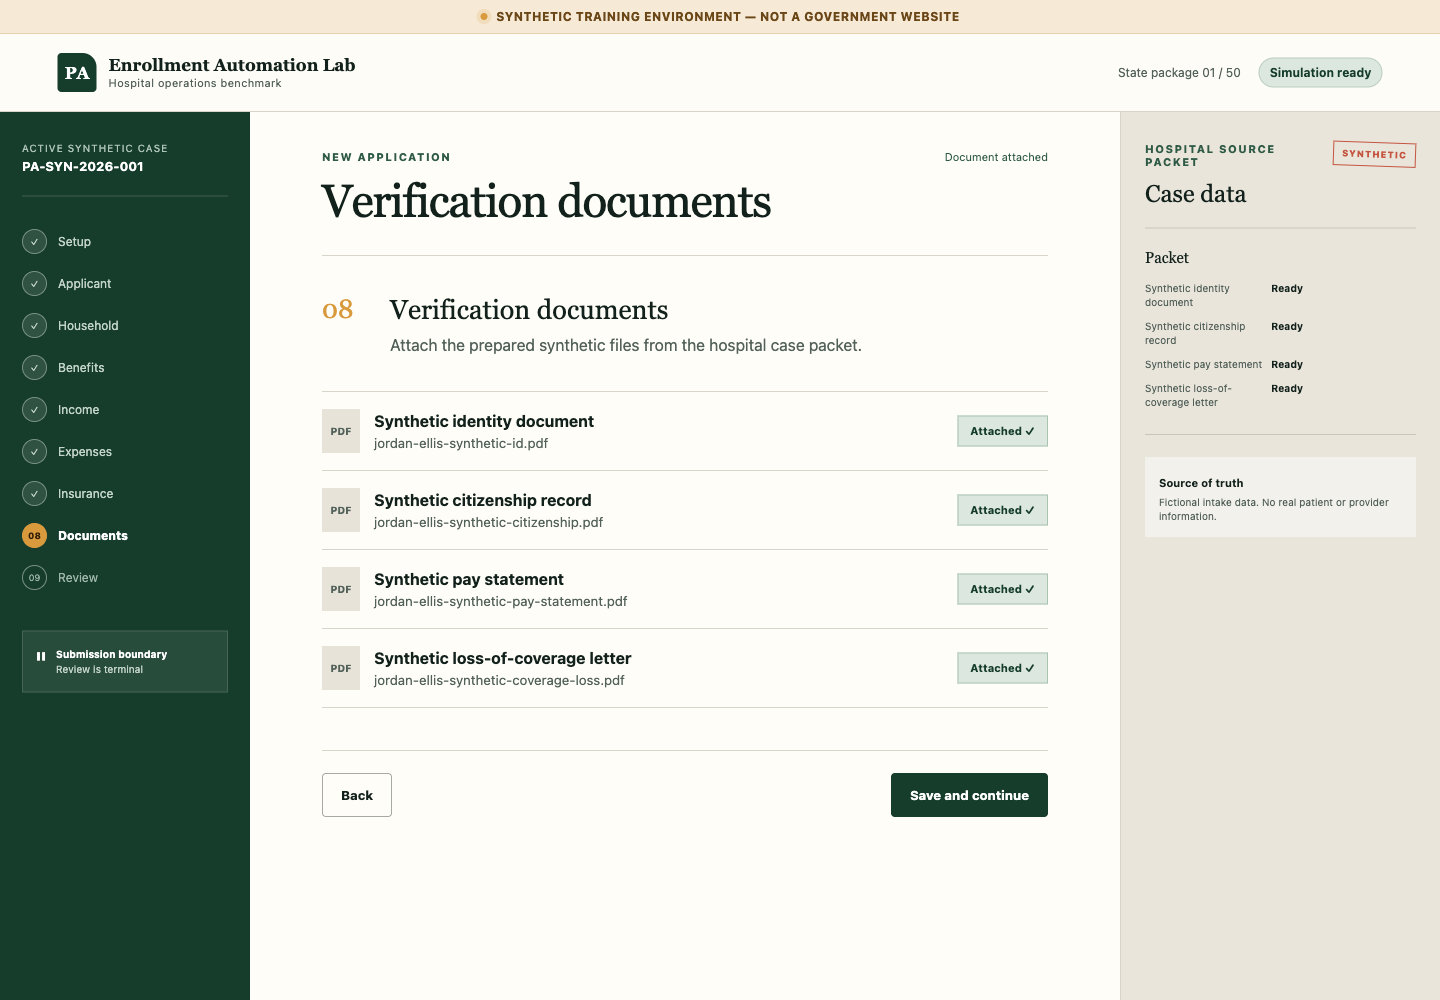Click the Household step checkmark icon
The image size is (1440, 1000).
point(34,326)
